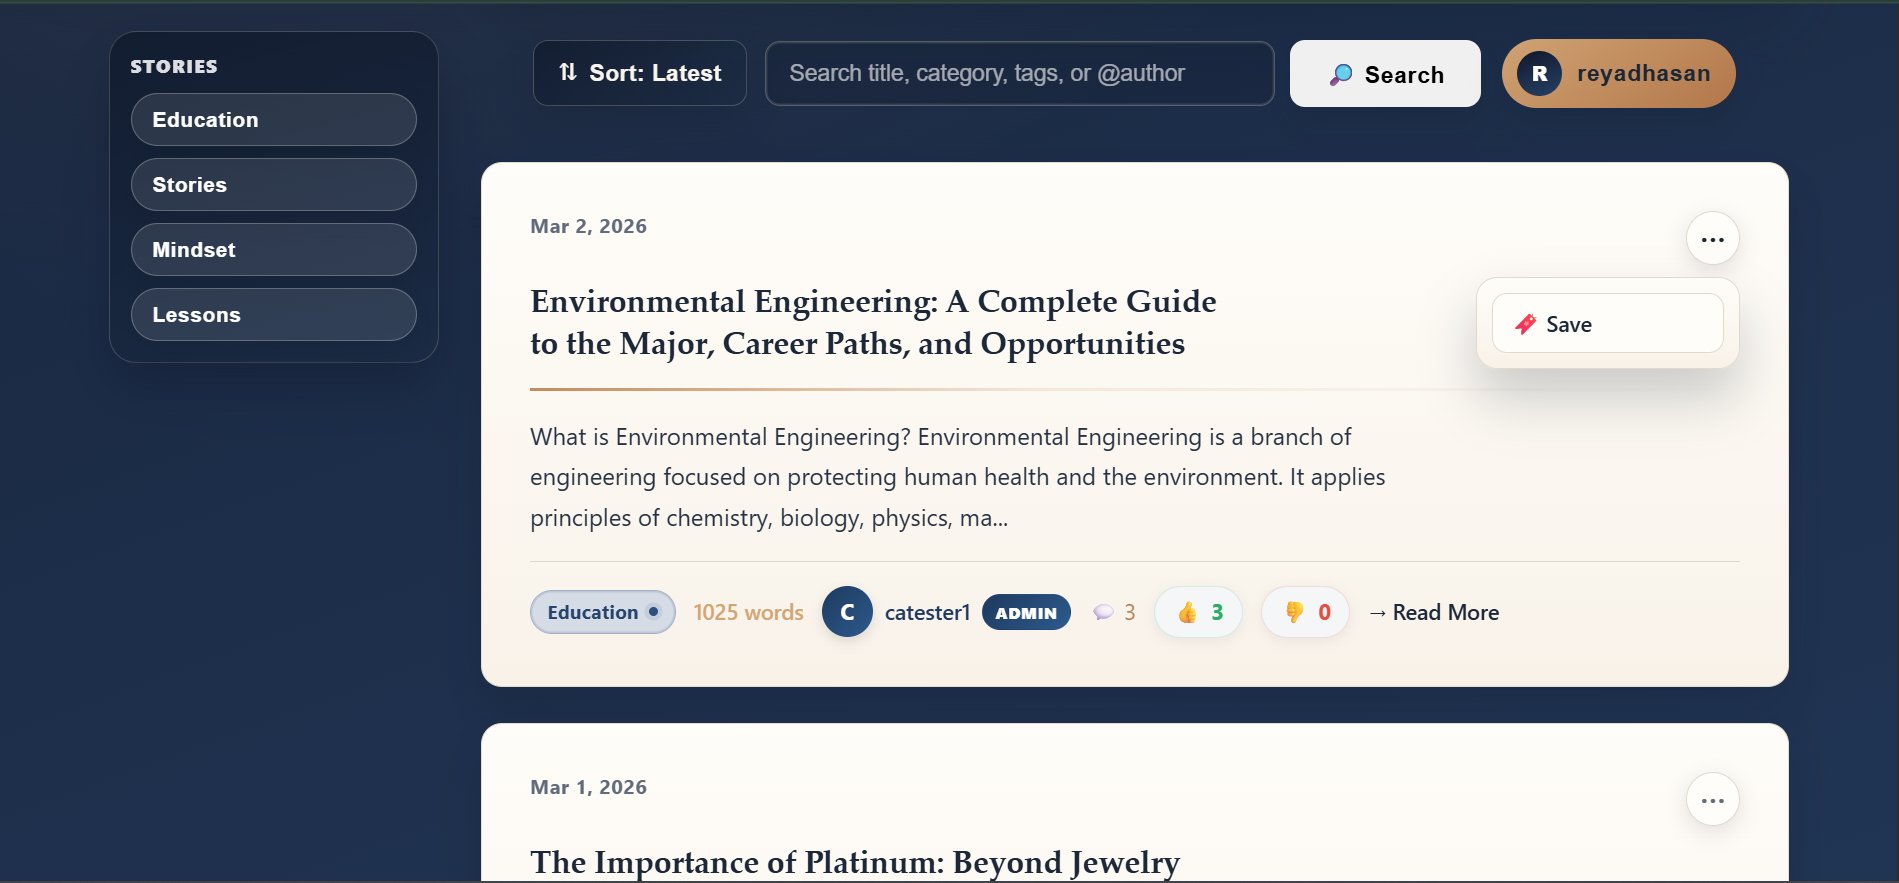Focus the search title or author field

point(1019,73)
